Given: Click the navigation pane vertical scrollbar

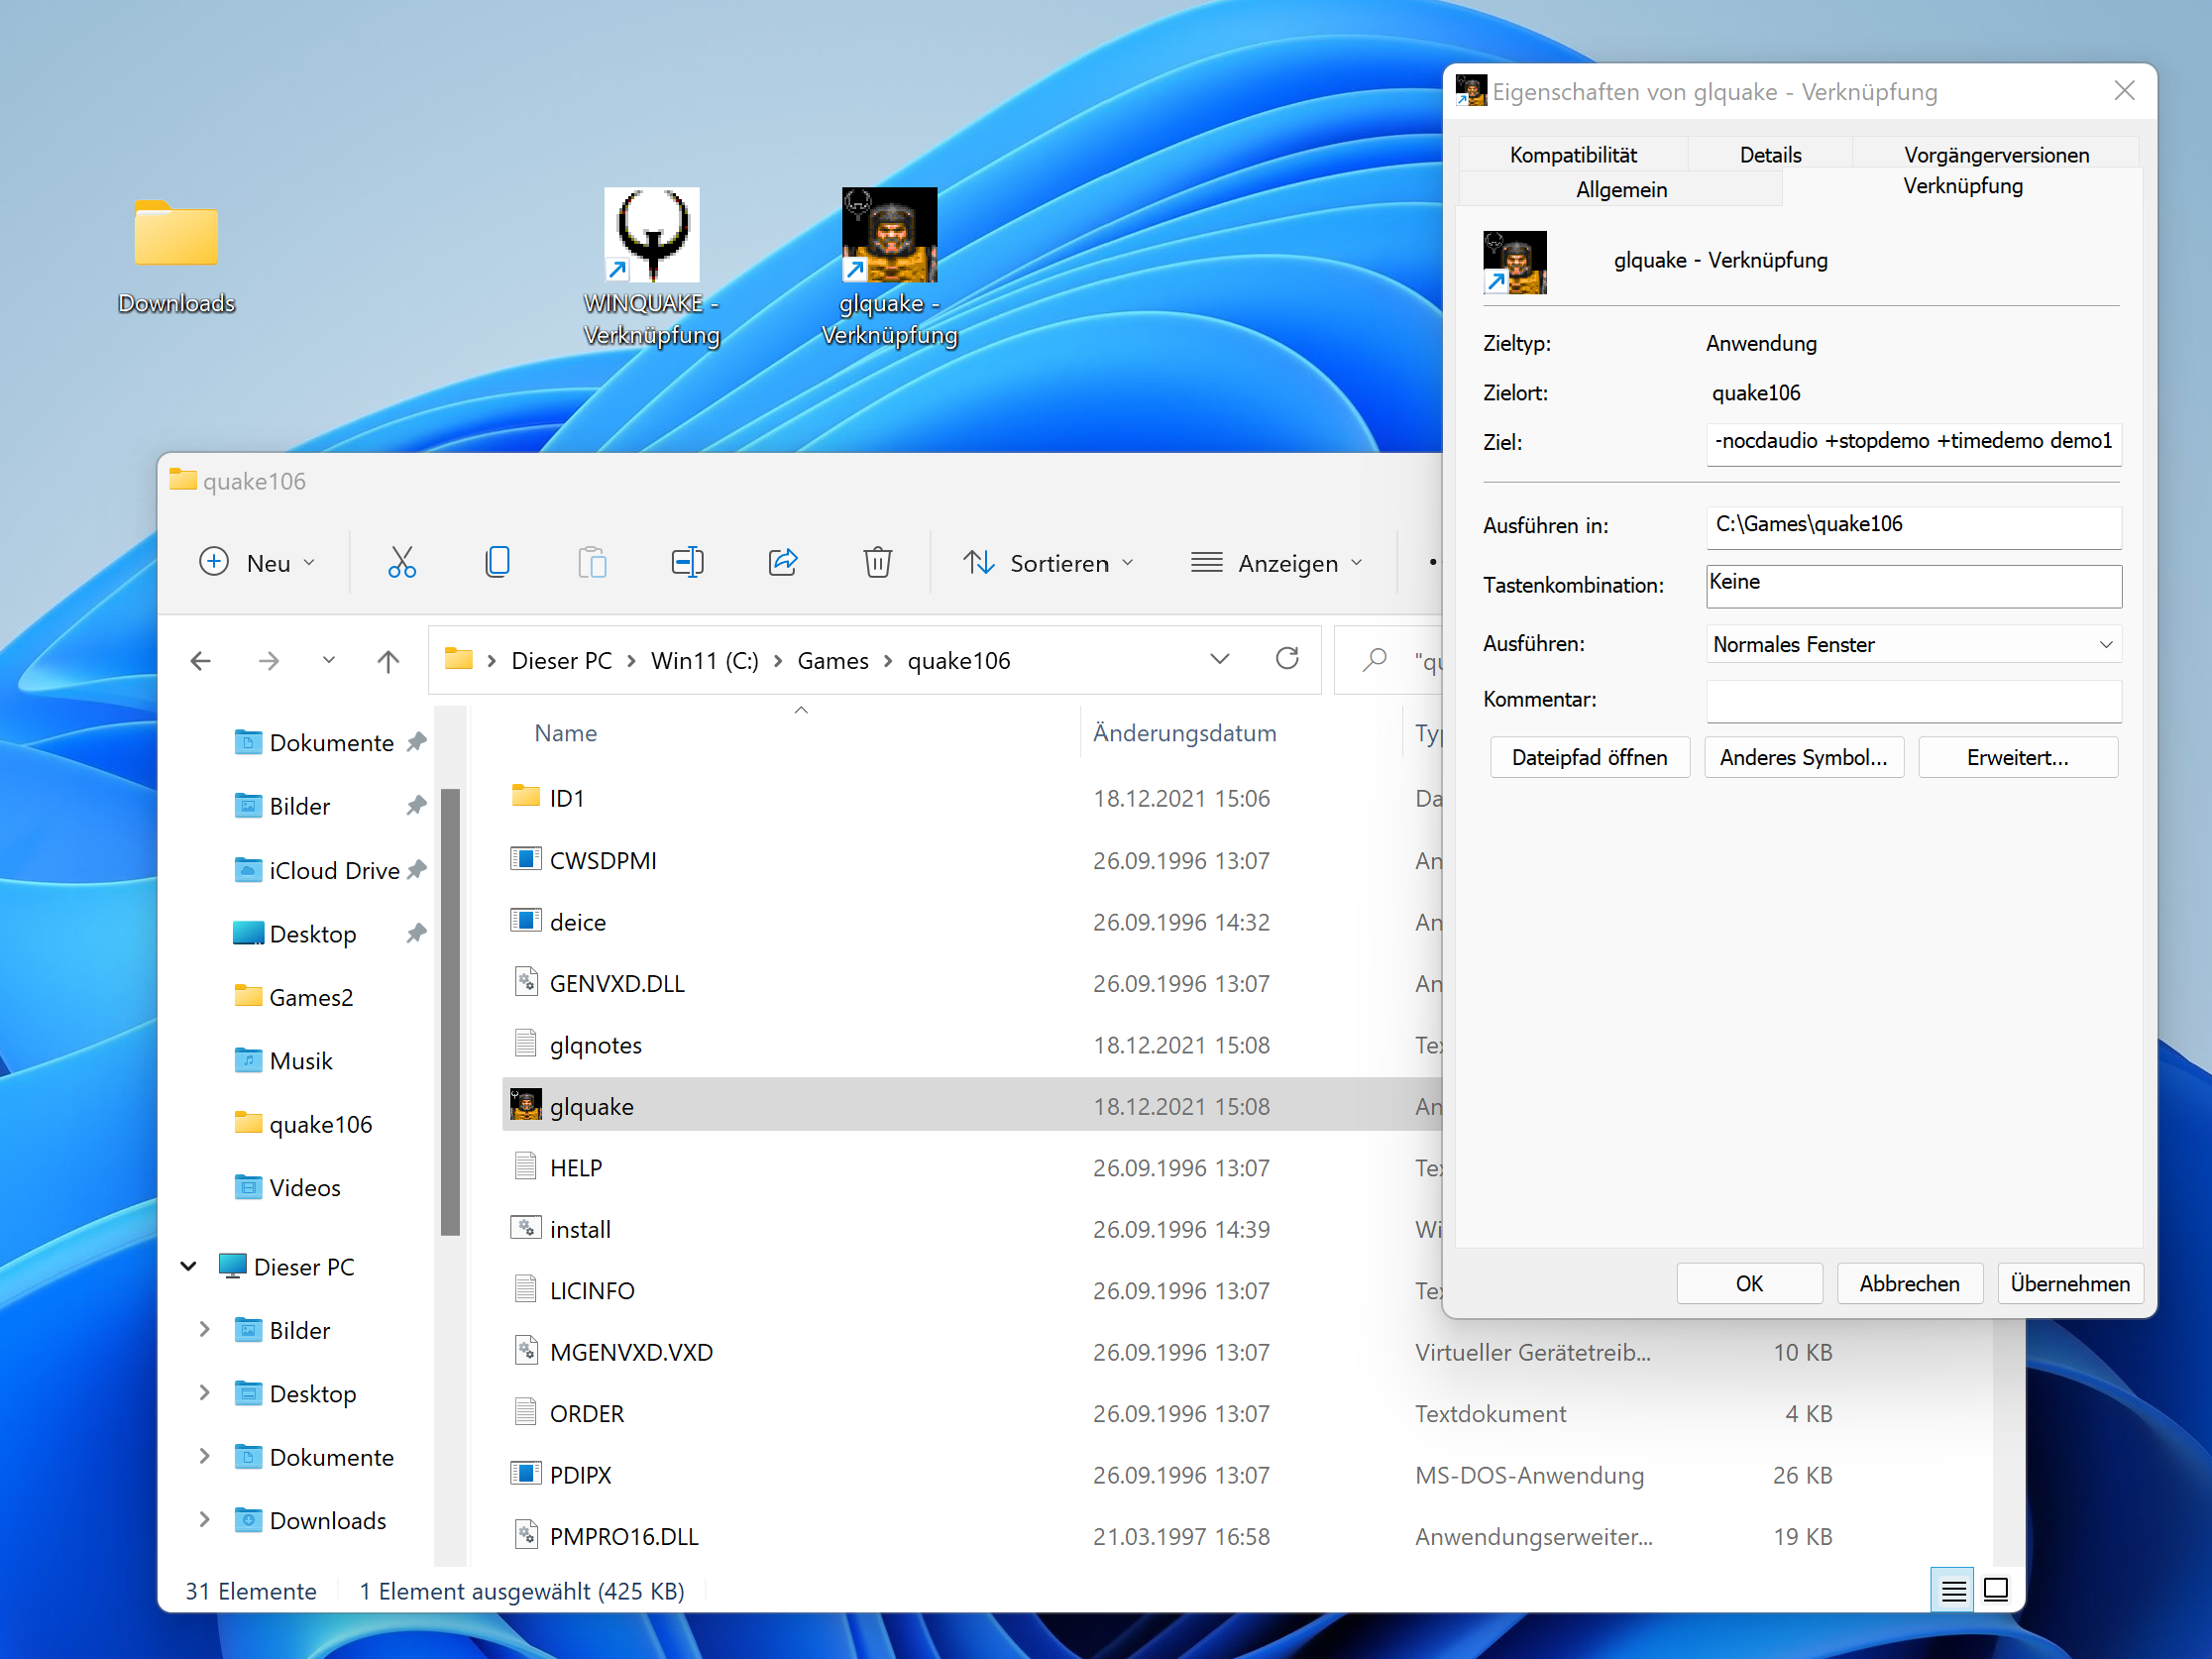Looking at the screenshot, I should pyautogui.click(x=450, y=1010).
